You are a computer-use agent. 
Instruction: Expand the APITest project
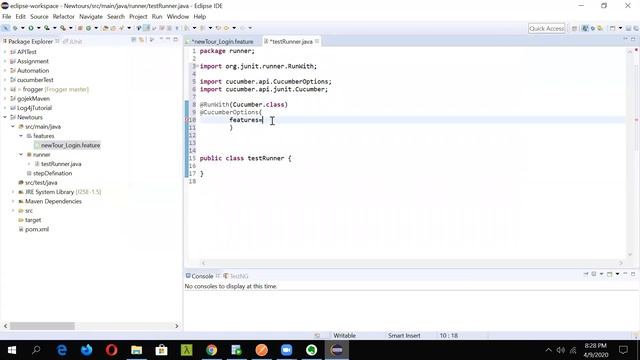(x=5, y=52)
